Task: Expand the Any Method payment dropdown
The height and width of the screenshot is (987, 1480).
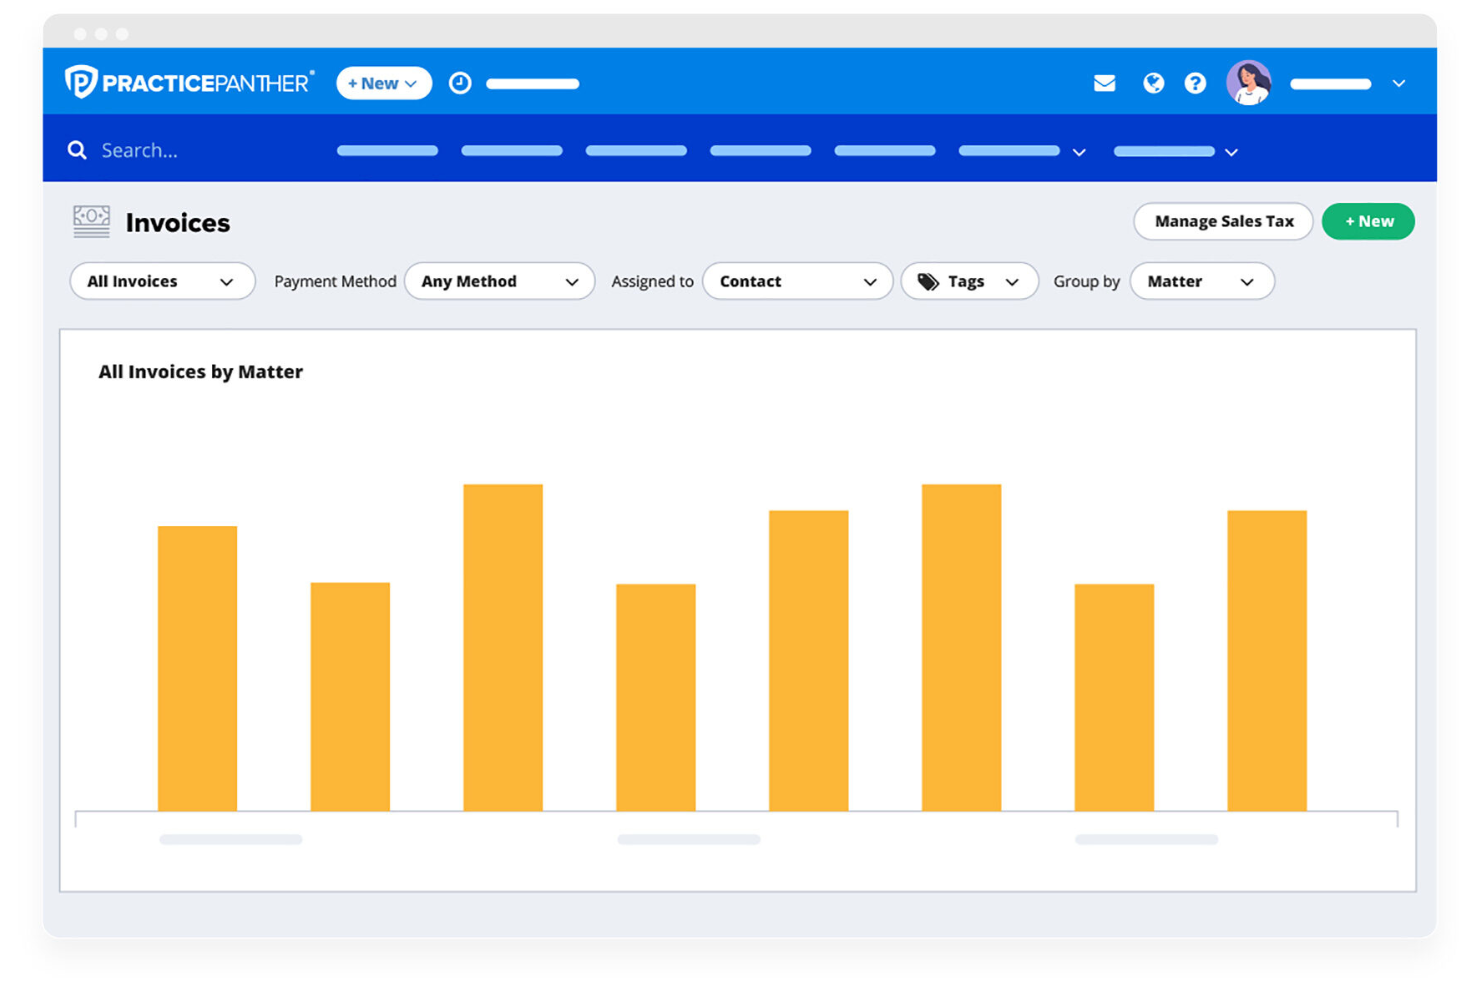Action: click(499, 281)
